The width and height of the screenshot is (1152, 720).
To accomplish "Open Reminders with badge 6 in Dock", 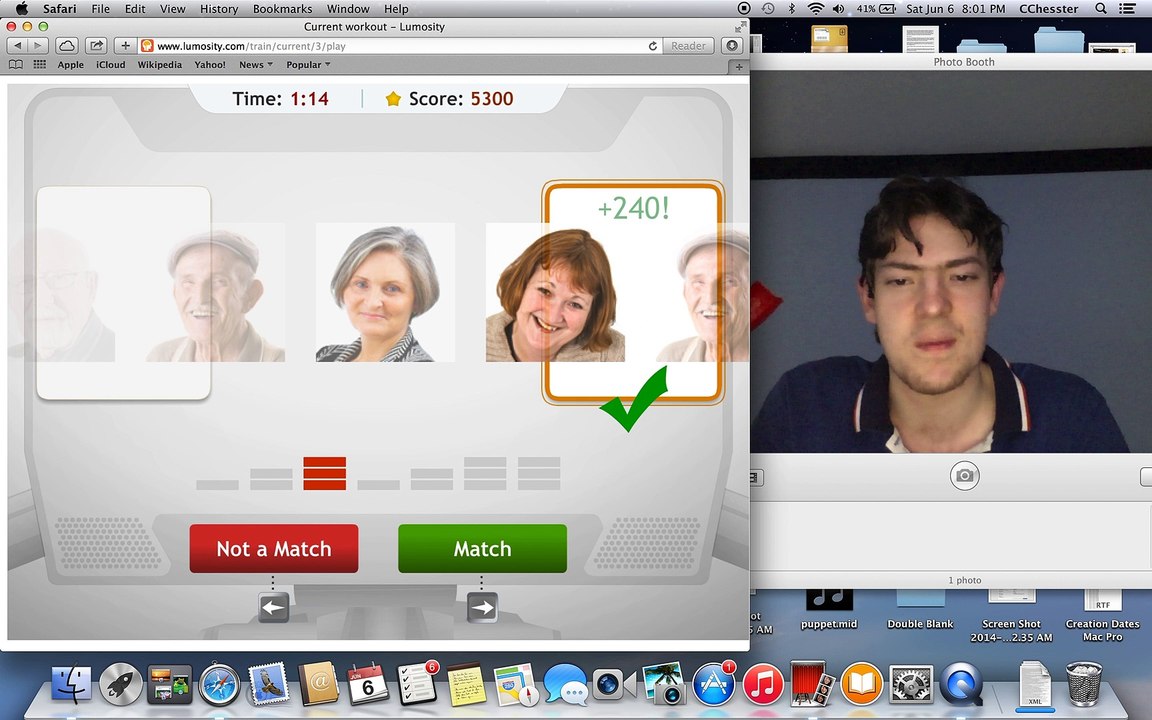I will pos(417,684).
